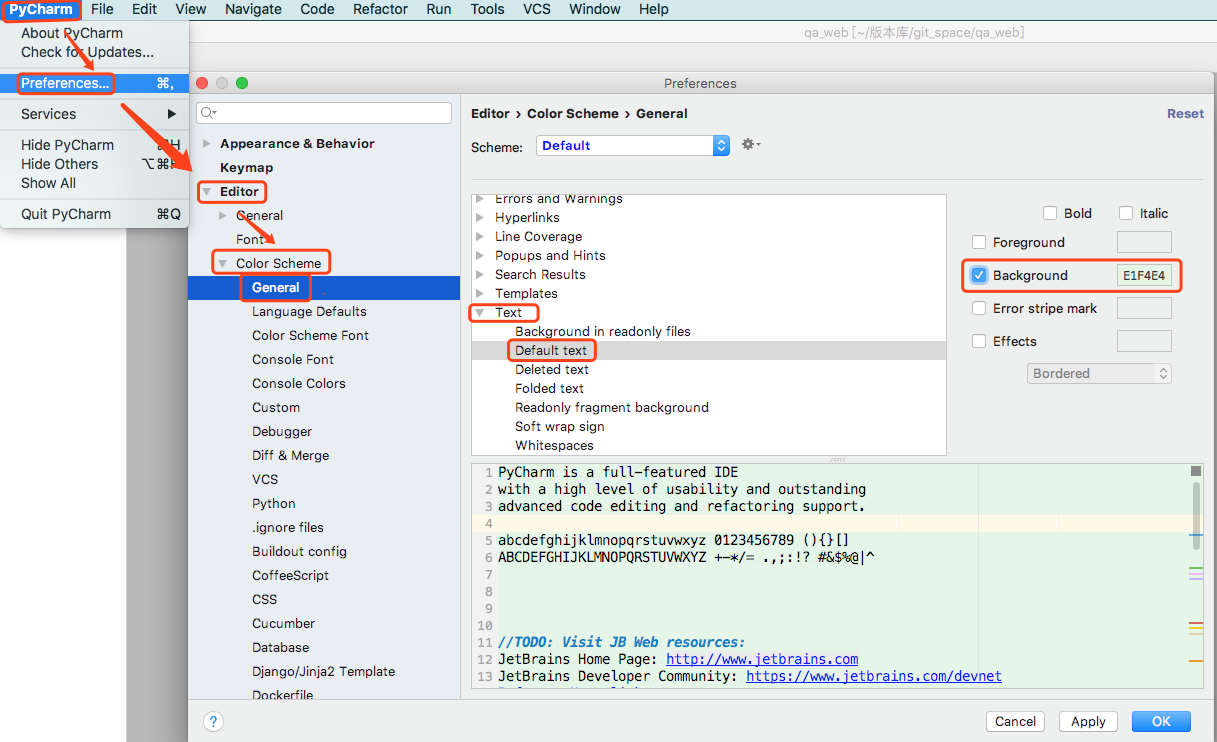The image size is (1217, 742).
Task: Click the Apply button
Action: click(x=1088, y=721)
